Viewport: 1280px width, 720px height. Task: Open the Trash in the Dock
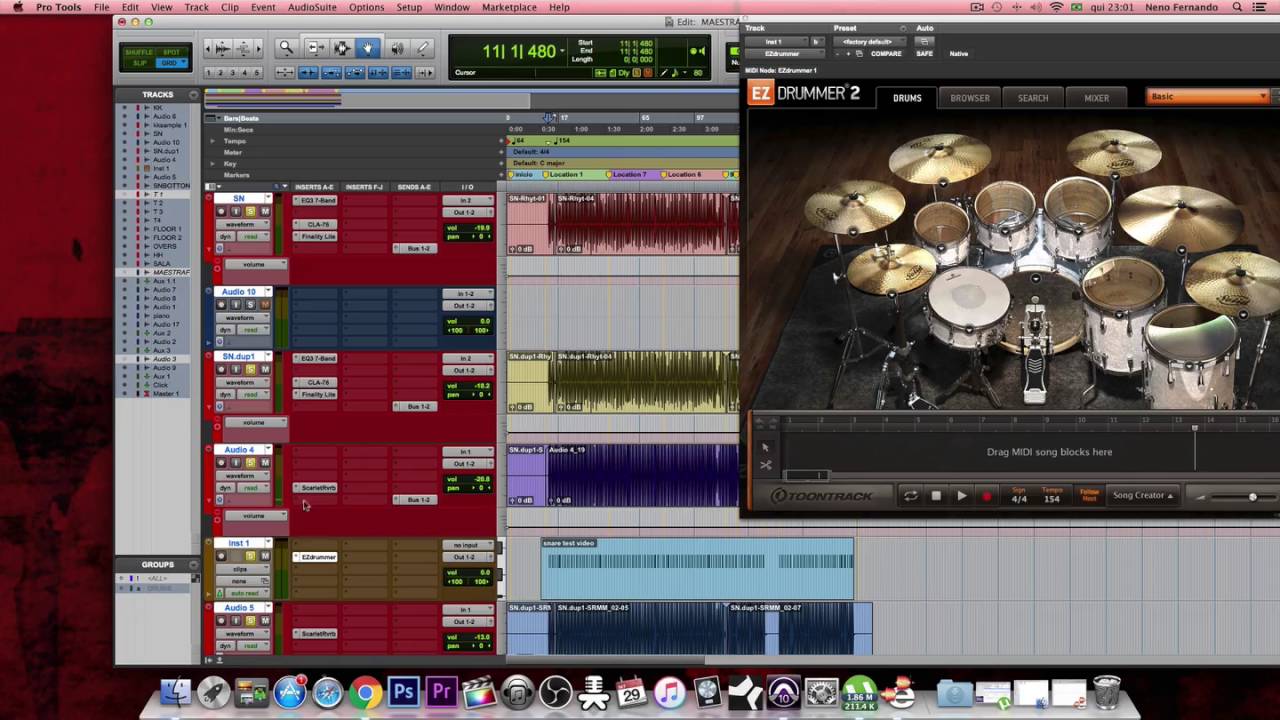[1107, 692]
